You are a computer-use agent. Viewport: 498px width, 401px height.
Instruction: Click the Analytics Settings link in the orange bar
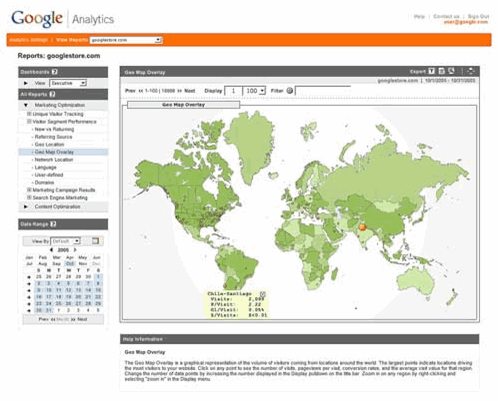pos(28,40)
